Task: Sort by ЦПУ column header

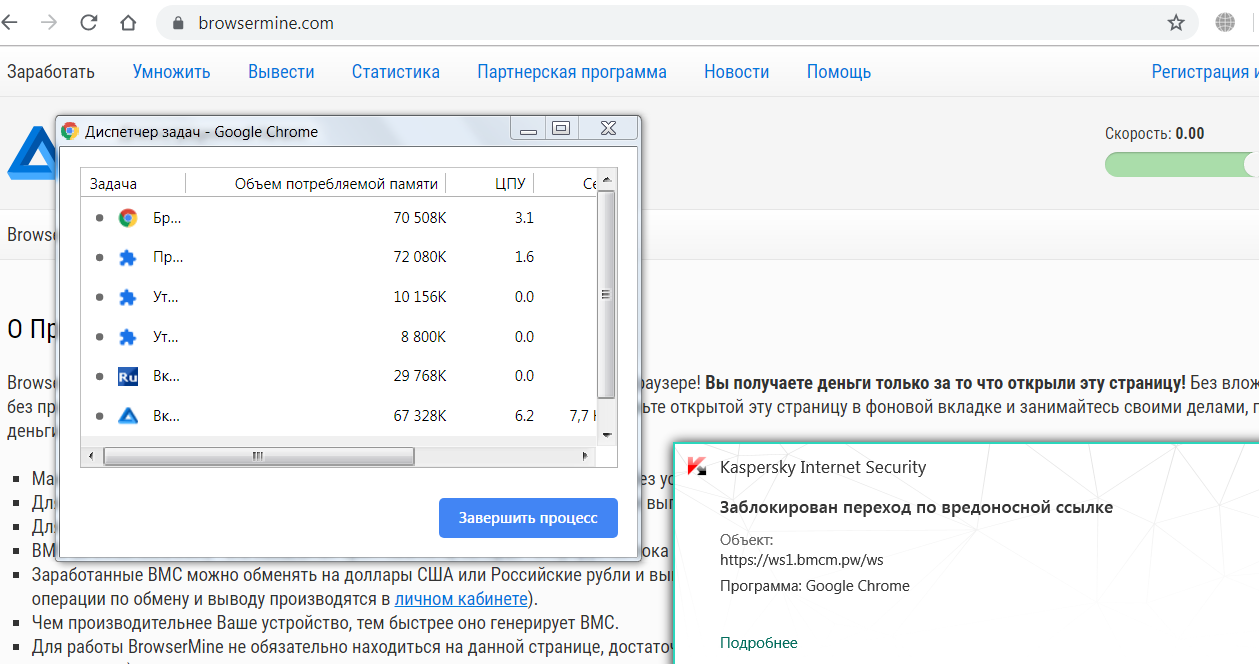Action: [510, 184]
